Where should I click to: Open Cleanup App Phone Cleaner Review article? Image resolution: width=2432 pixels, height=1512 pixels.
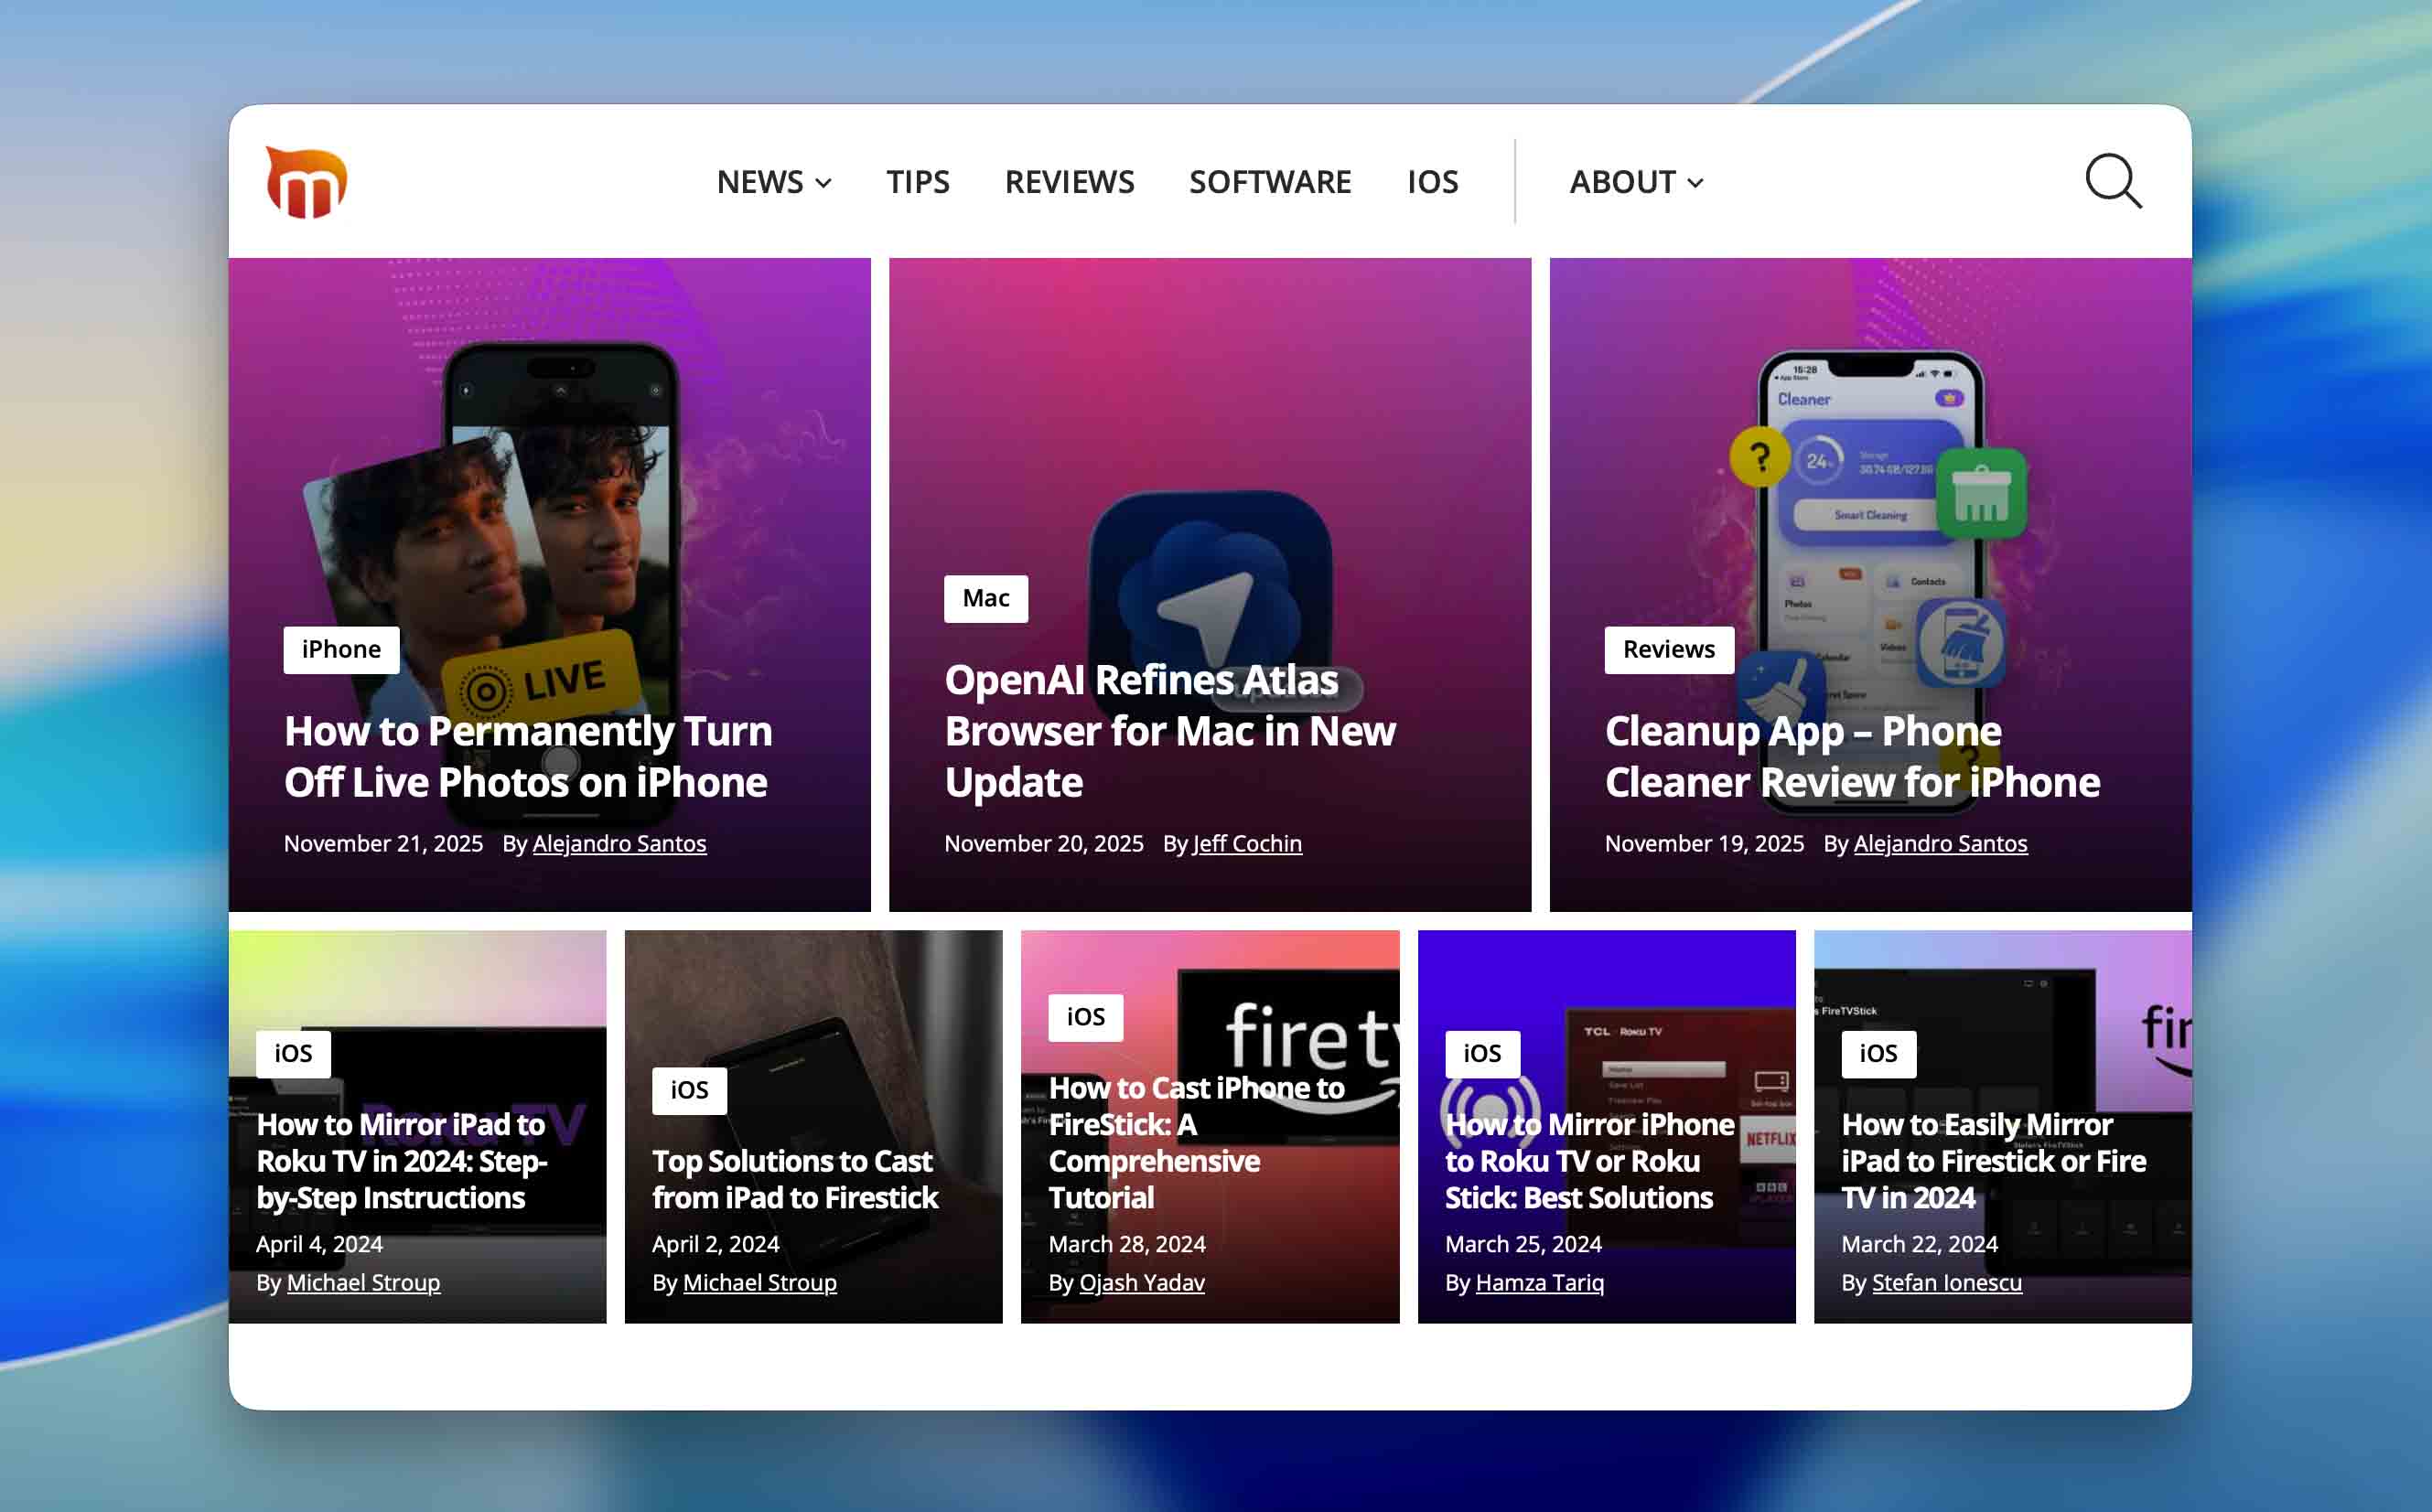[1851, 757]
